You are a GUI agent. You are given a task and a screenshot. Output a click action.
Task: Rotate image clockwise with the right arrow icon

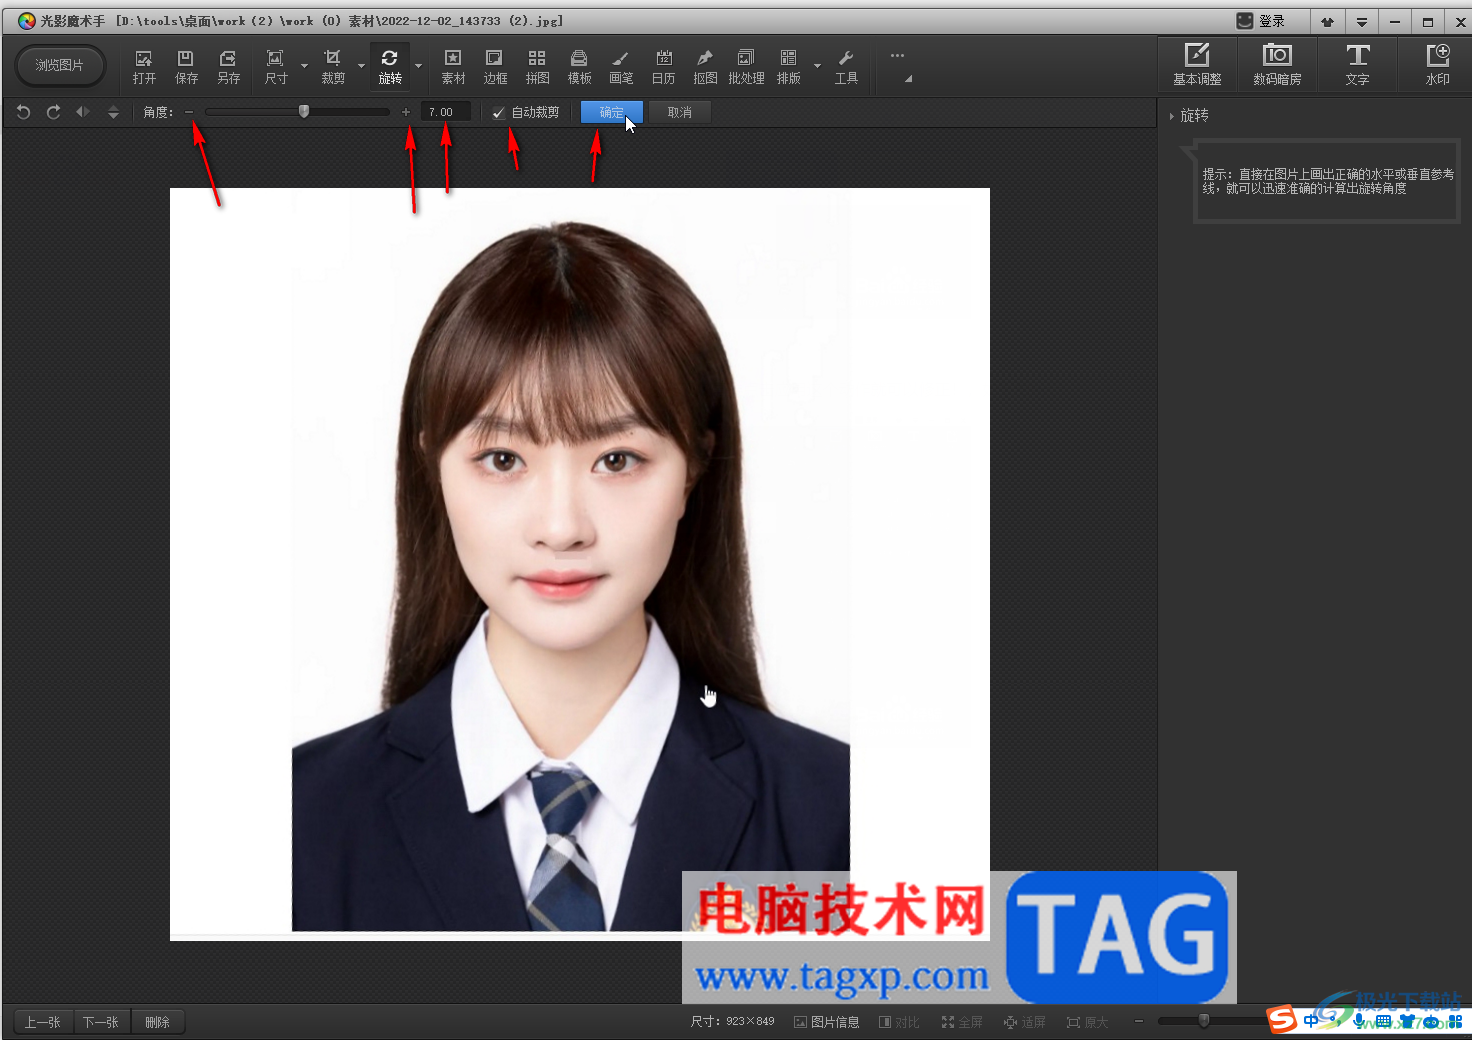54,112
